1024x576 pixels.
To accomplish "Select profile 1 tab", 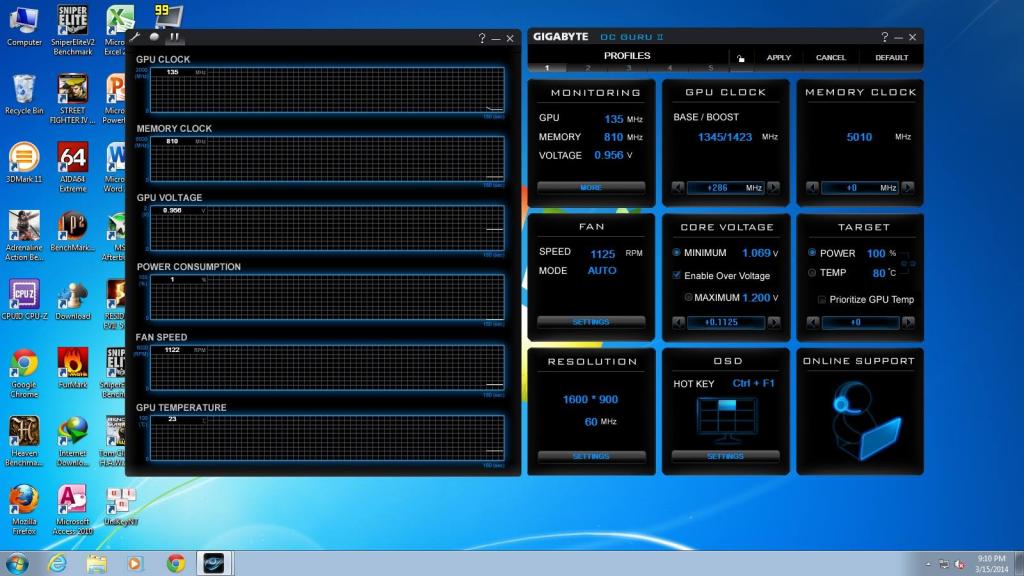I will [547, 68].
